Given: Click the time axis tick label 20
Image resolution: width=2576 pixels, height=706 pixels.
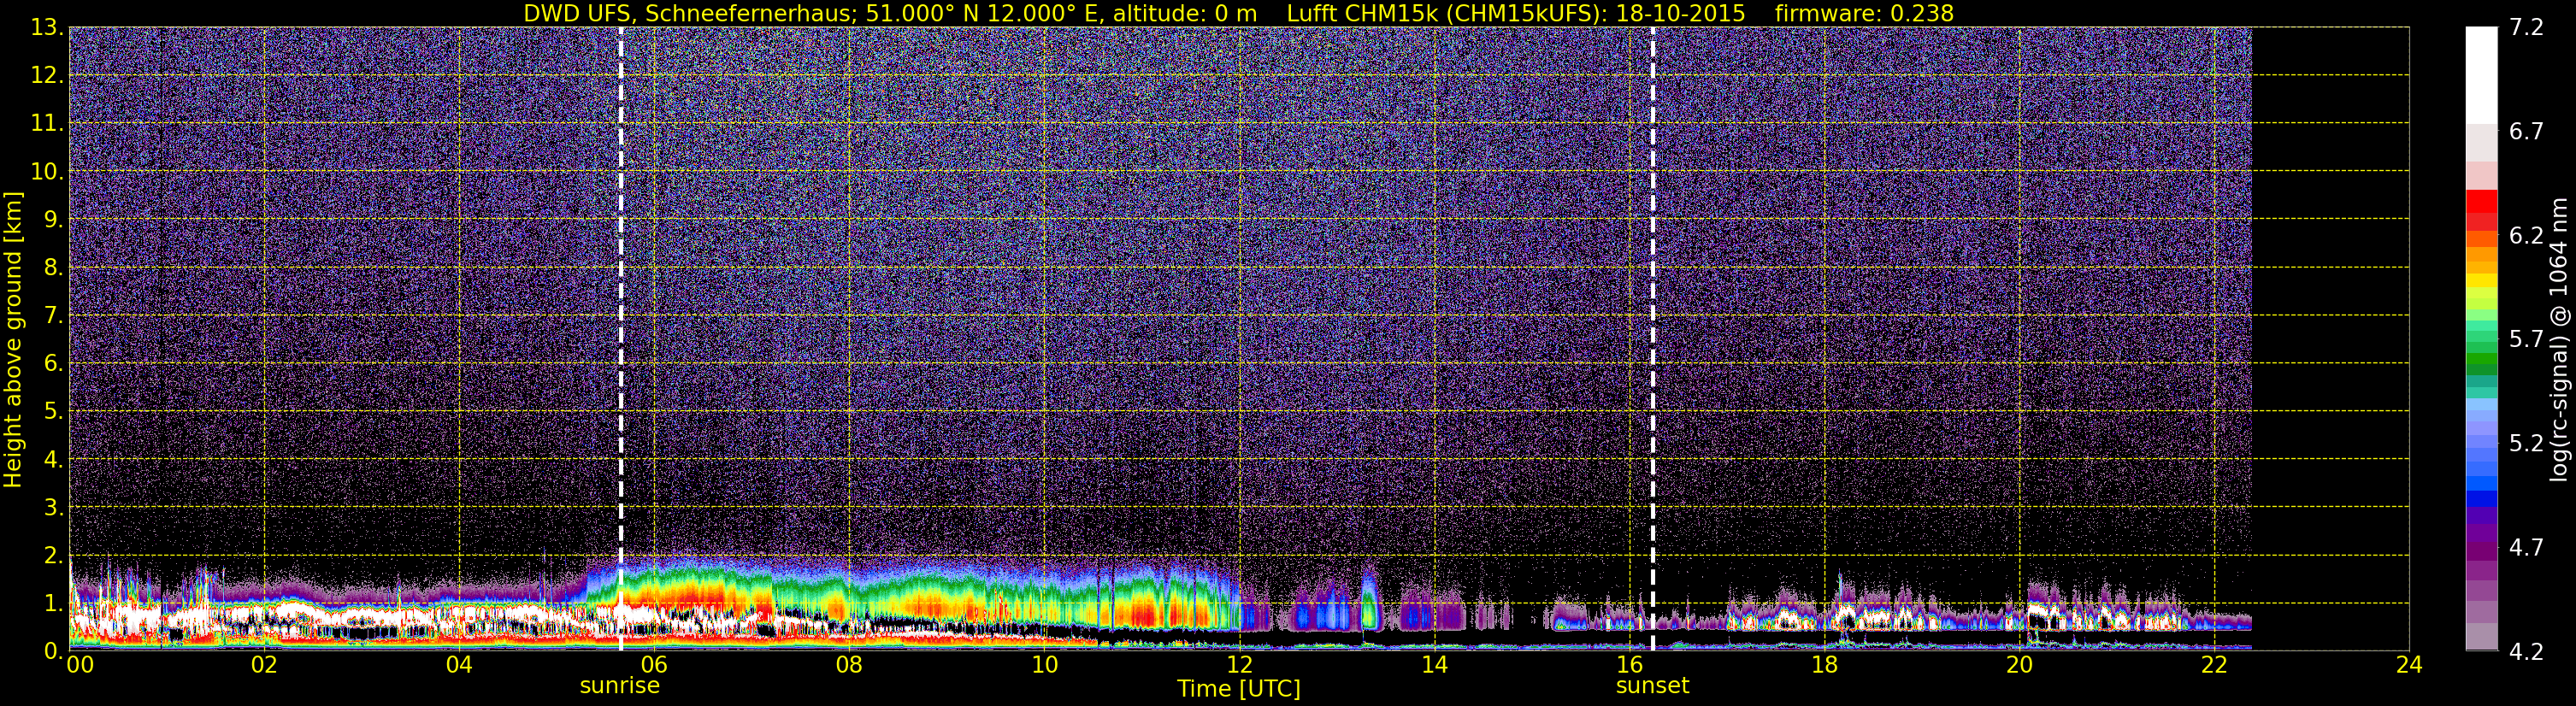Looking at the screenshot, I should pos(2019,665).
